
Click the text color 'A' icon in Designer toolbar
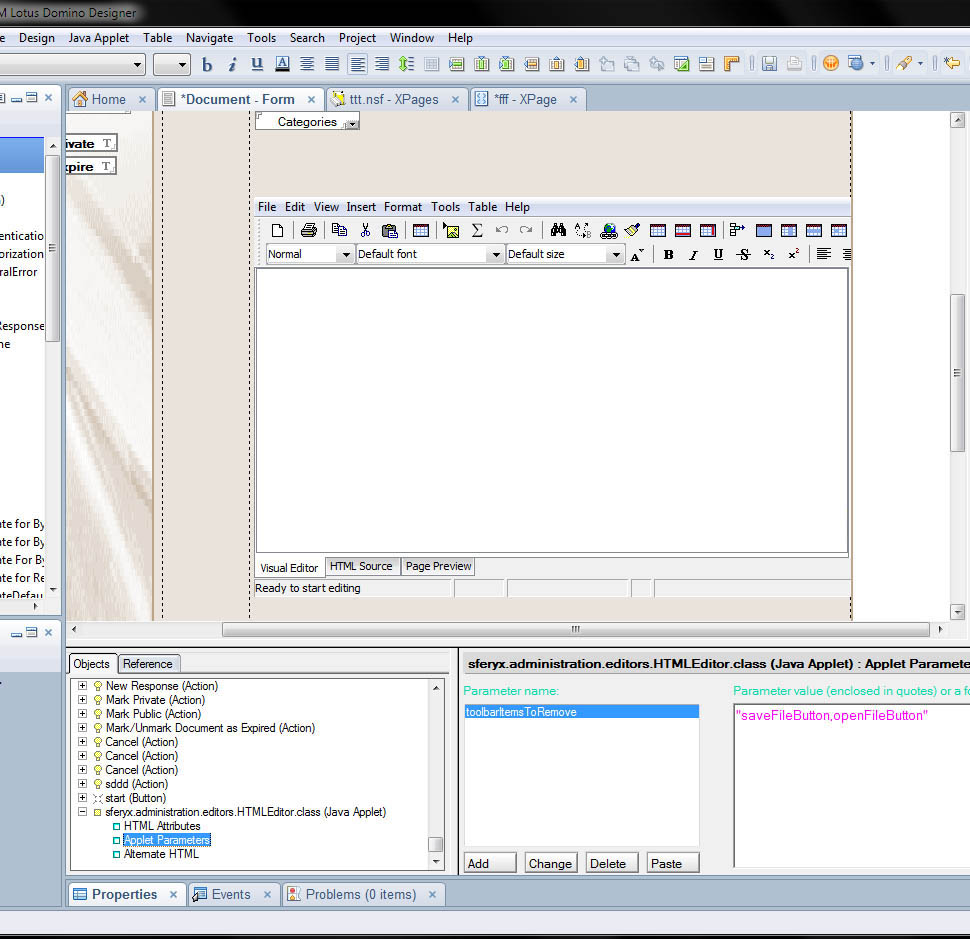point(282,64)
